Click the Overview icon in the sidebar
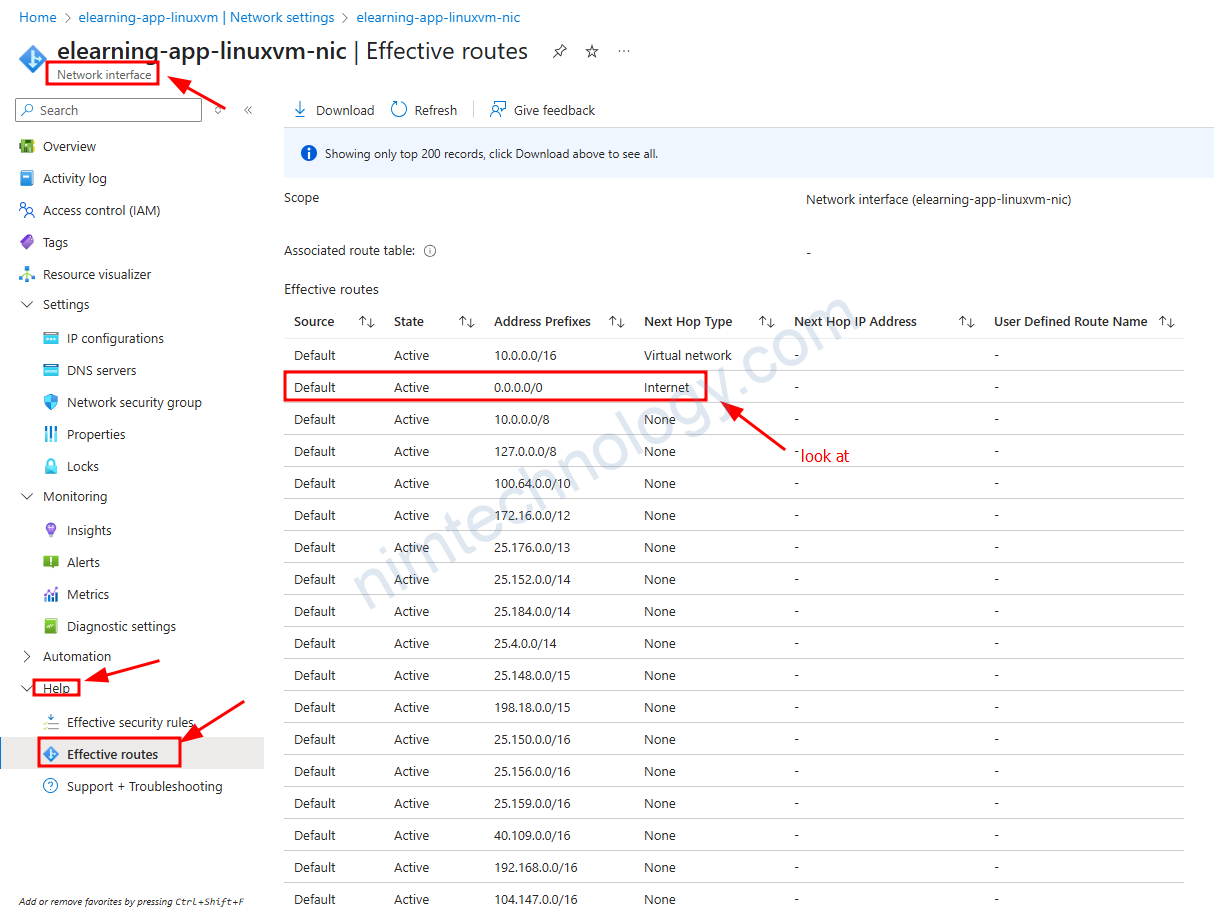This screenshot has width=1214, height=908. [x=27, y=146]
